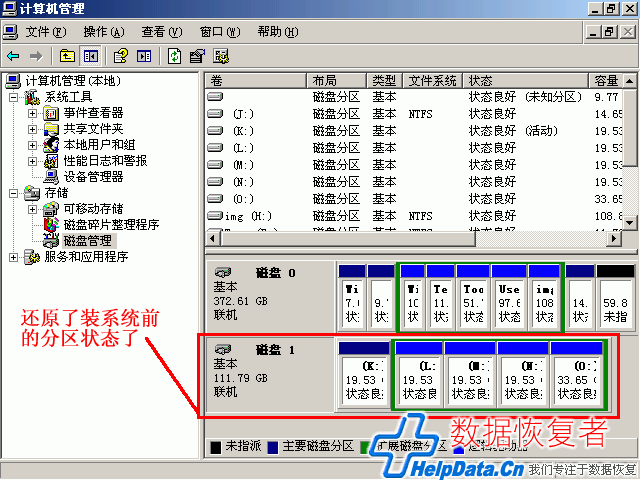Screen dimensions: 640x480
Task: Click the 可移动存储 icon
Action: [x=51, y=209]
